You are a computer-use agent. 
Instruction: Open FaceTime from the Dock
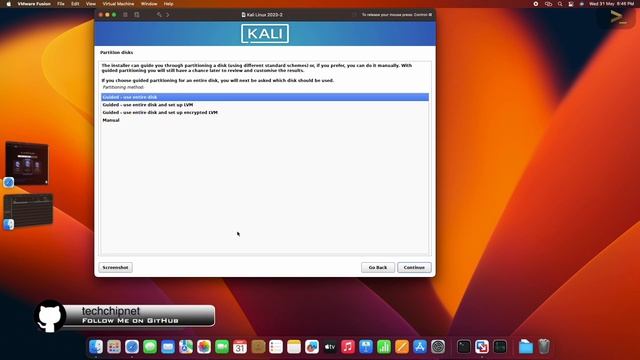pyautogui.click(x=222, y=347)
